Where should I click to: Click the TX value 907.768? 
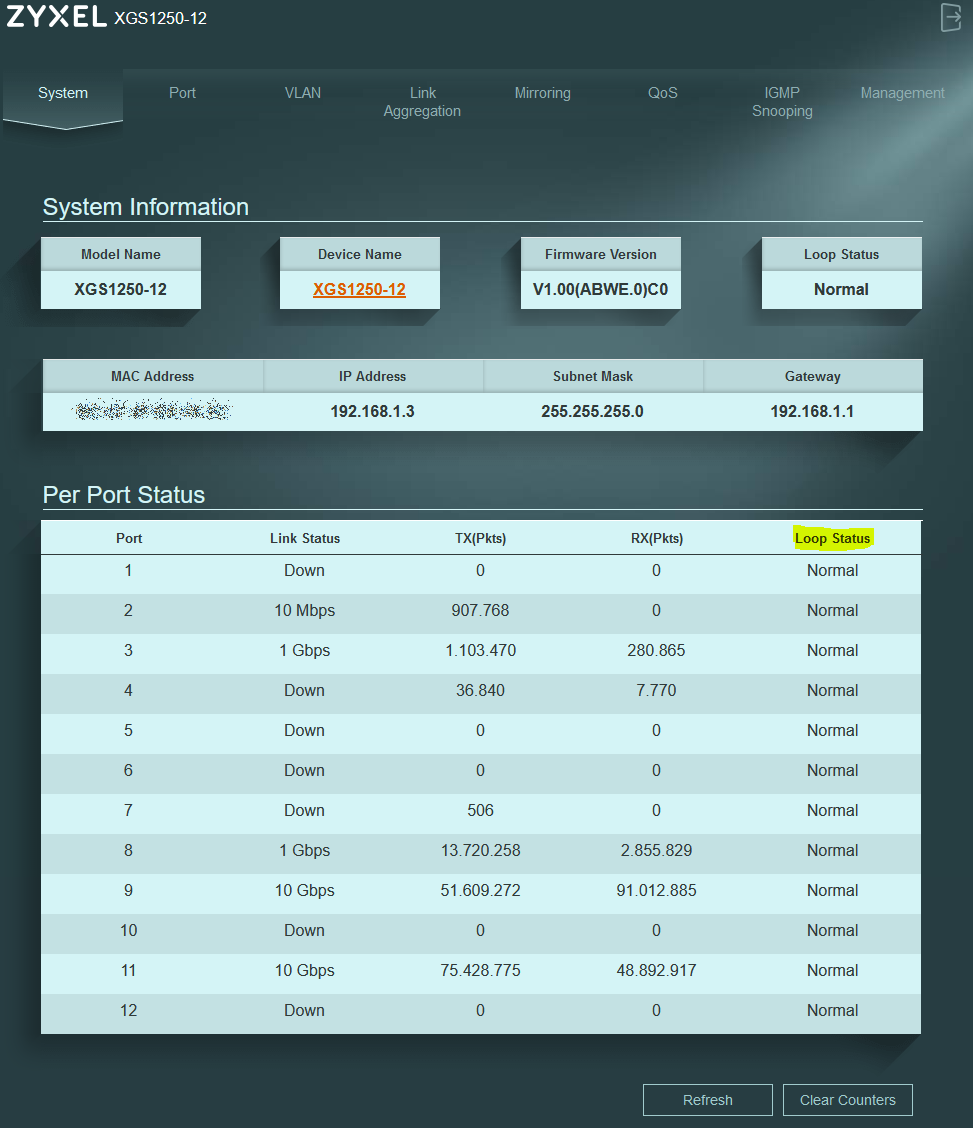tap(480, 611)
